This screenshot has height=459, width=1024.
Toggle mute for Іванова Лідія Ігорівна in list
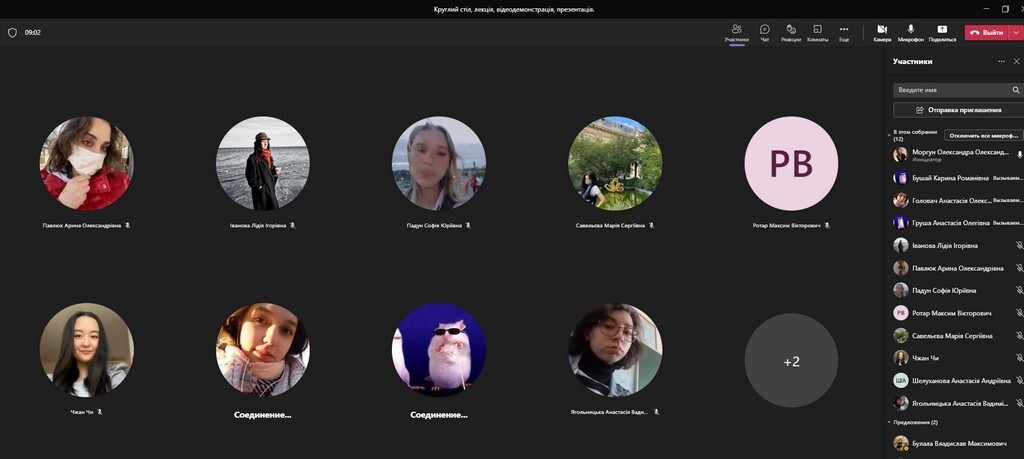1019,245
